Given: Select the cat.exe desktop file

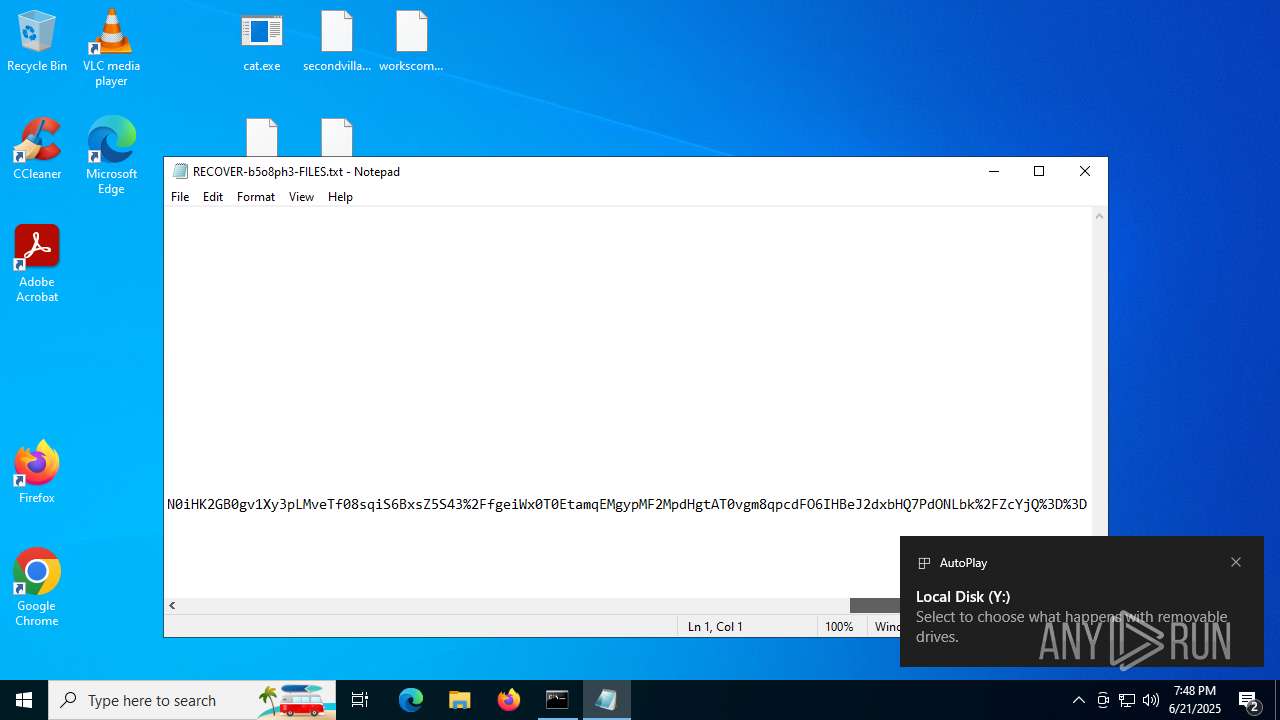Looking at the screenshot, I should coord(262,41).
